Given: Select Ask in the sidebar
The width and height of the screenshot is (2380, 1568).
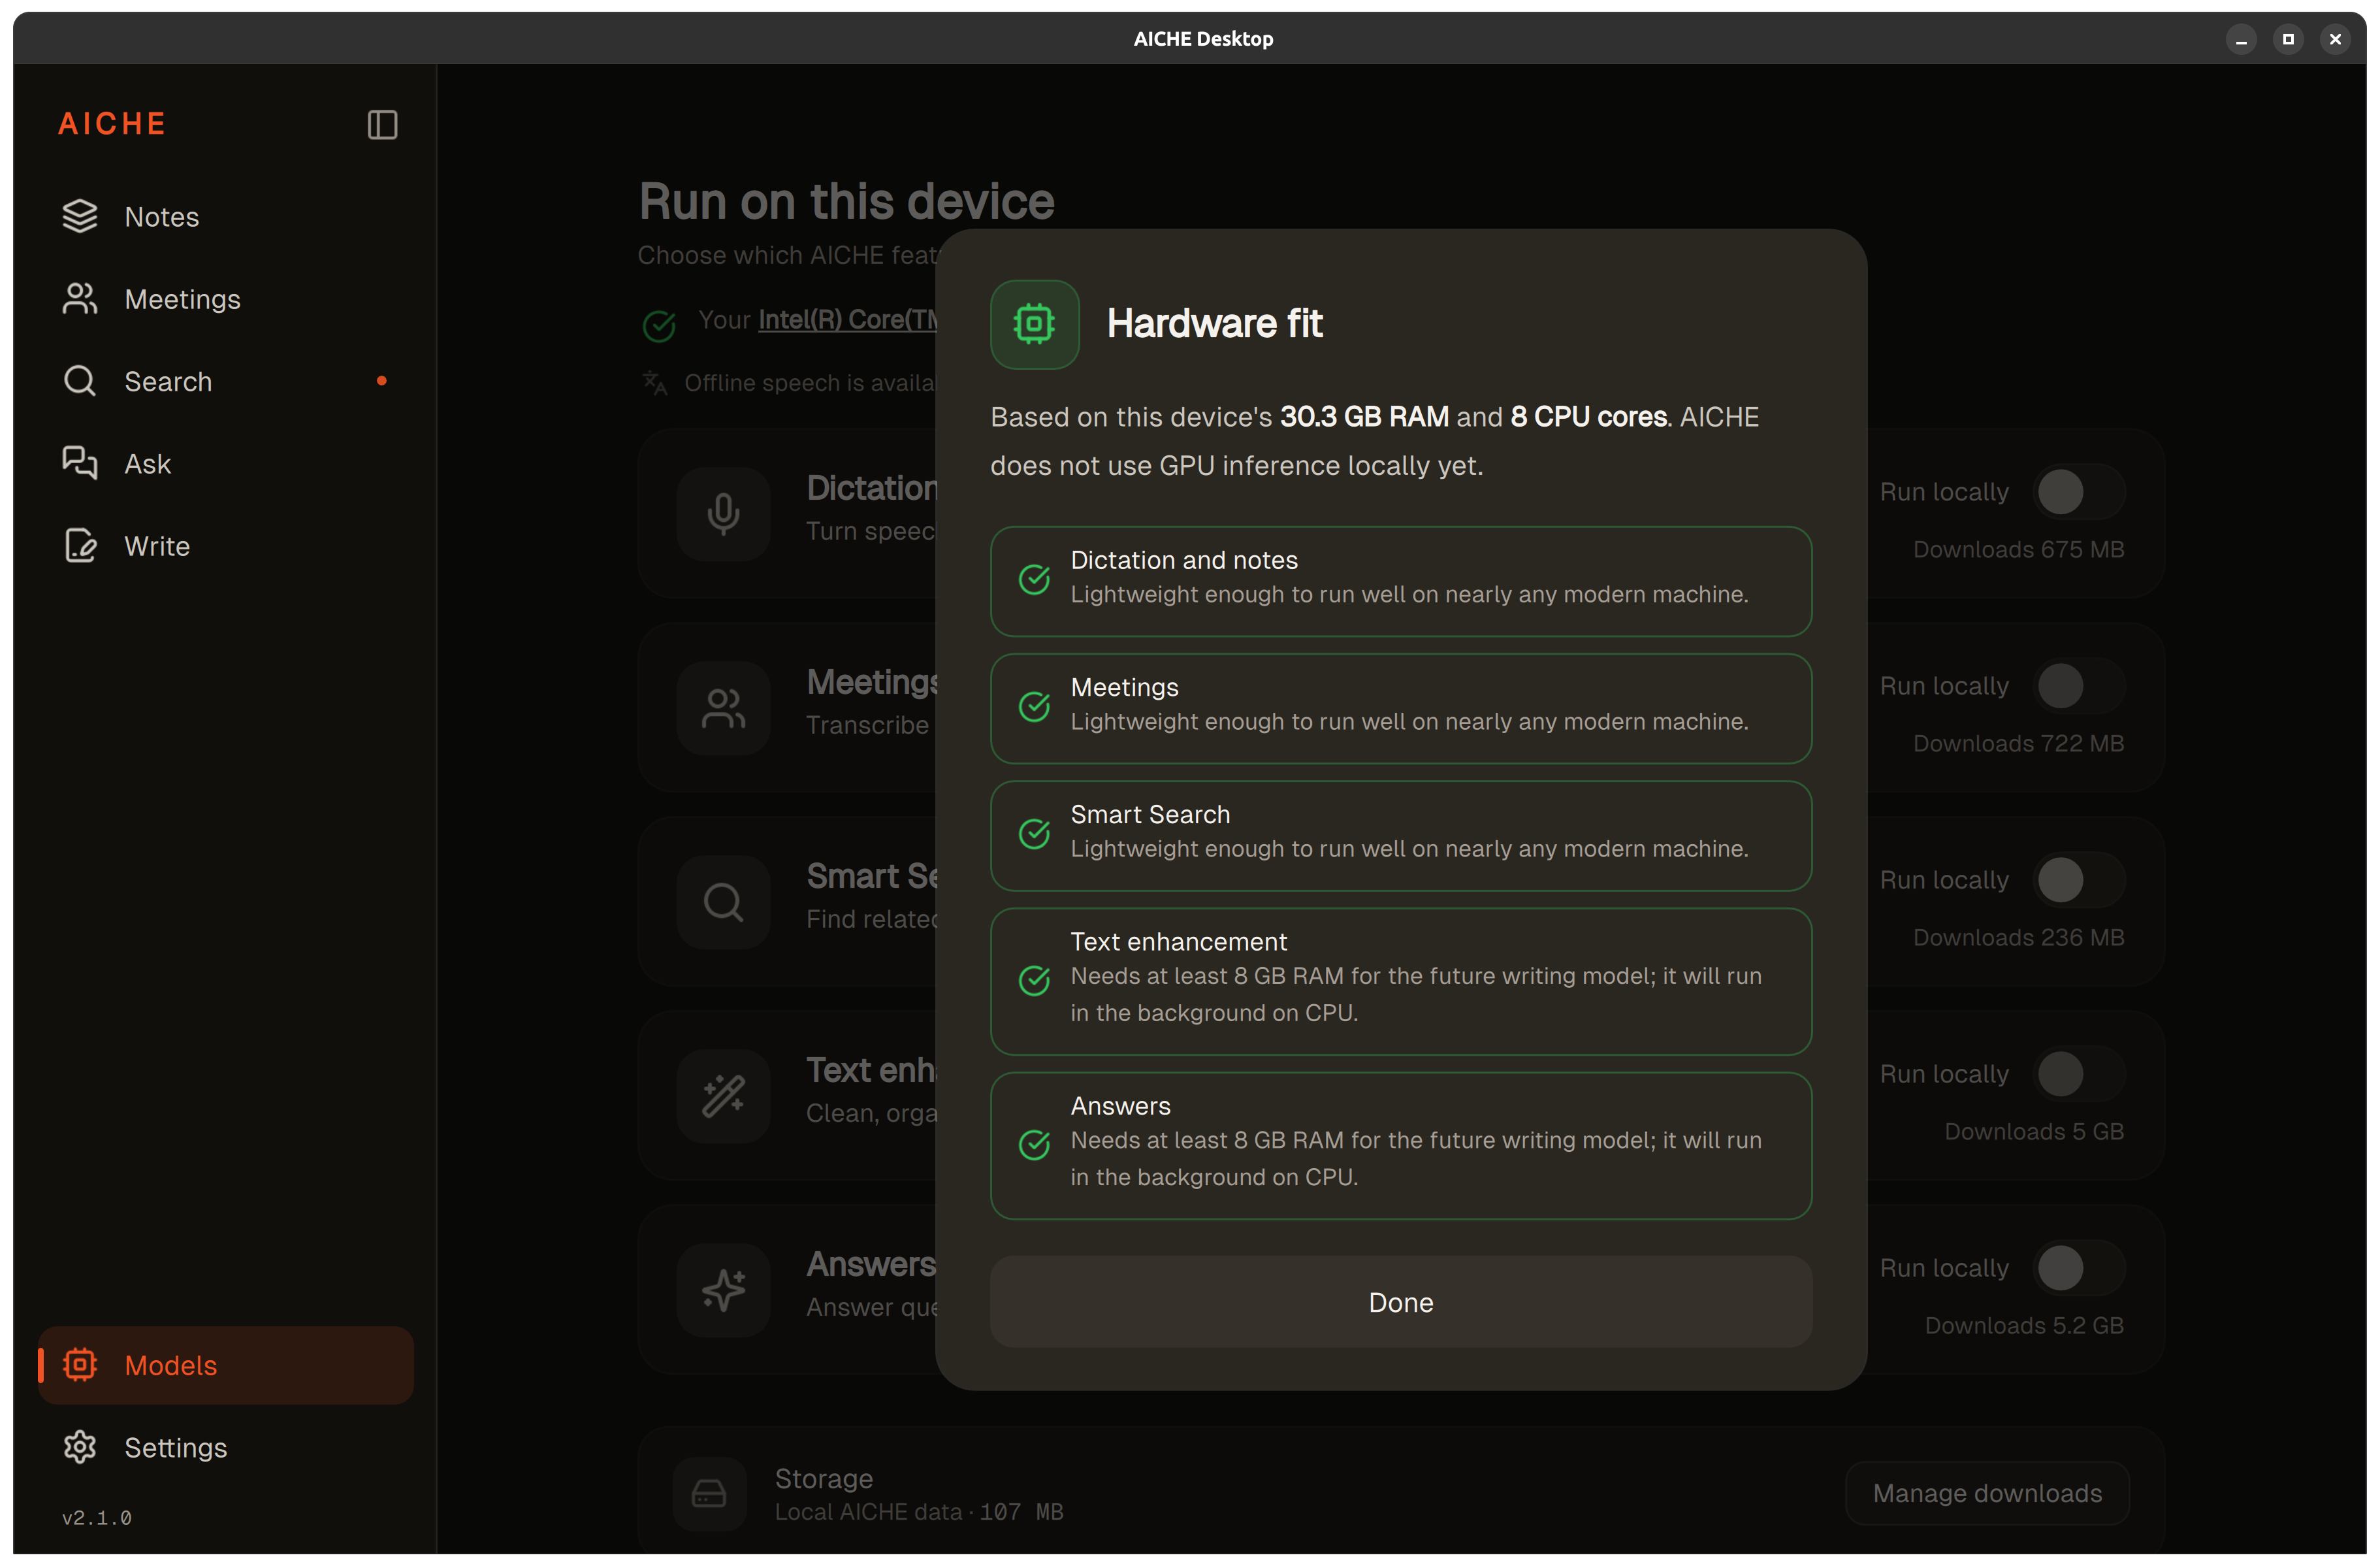Looking at the screenshot, I should click(x=226, y=464).
